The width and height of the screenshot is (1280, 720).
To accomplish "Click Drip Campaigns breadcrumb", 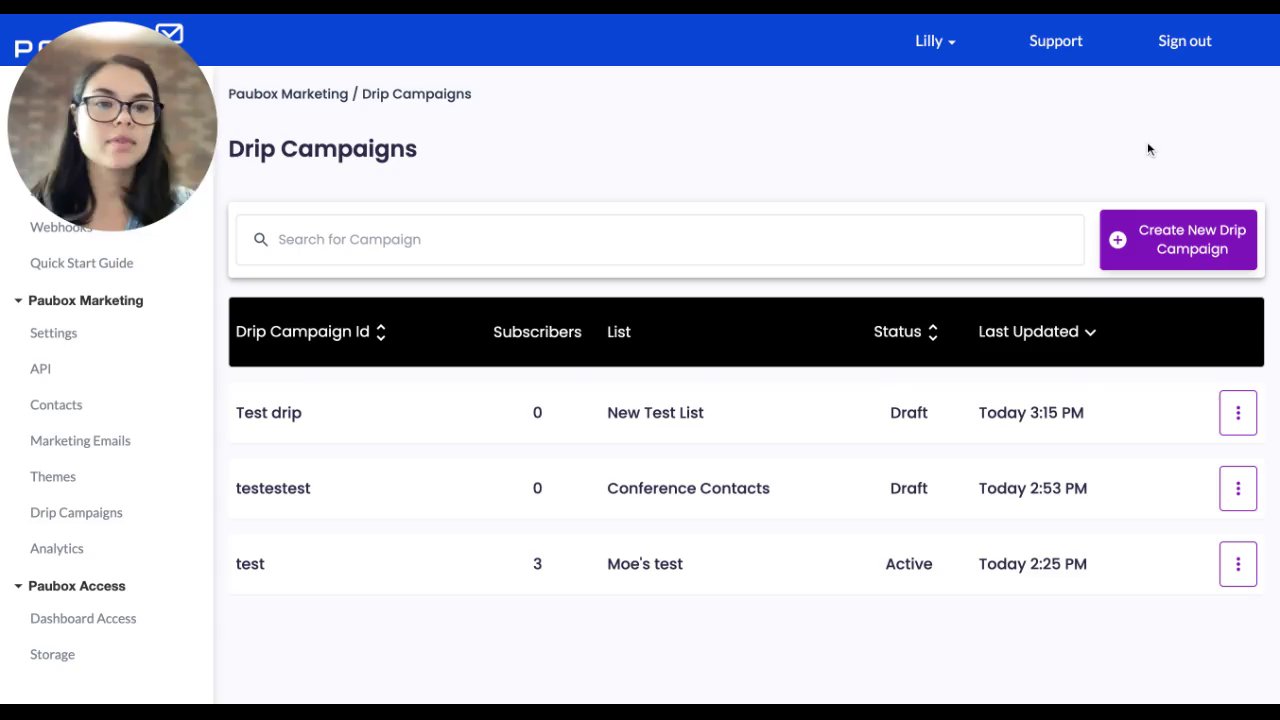I will tap(416, 94).
